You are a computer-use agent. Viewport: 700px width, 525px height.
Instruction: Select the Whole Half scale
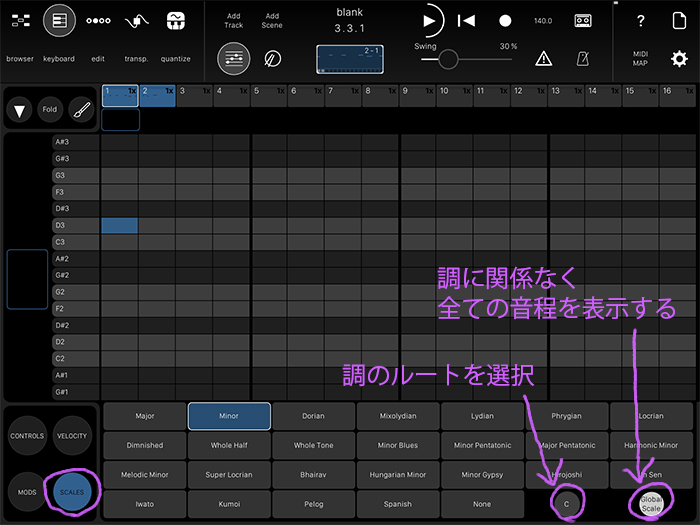tap(229, 446)
